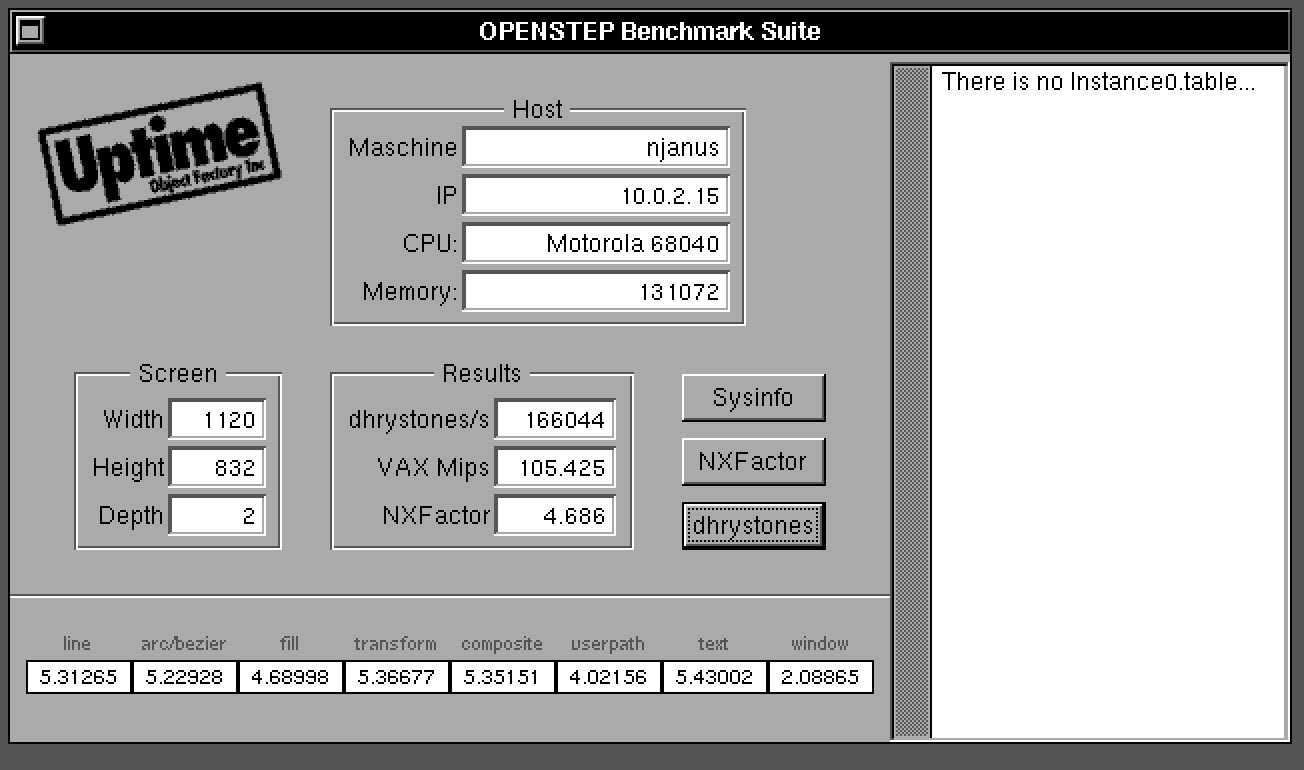Select the arc/bezier score cell

185,677
